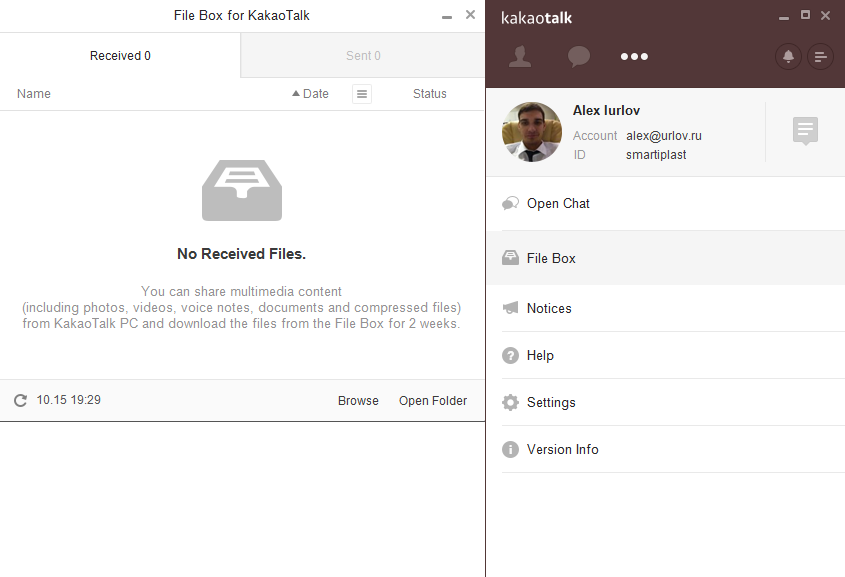Image resolution: width=845 pixels, height=577 pixels.
Task: Click the Browse button
Action: (358, 401)
